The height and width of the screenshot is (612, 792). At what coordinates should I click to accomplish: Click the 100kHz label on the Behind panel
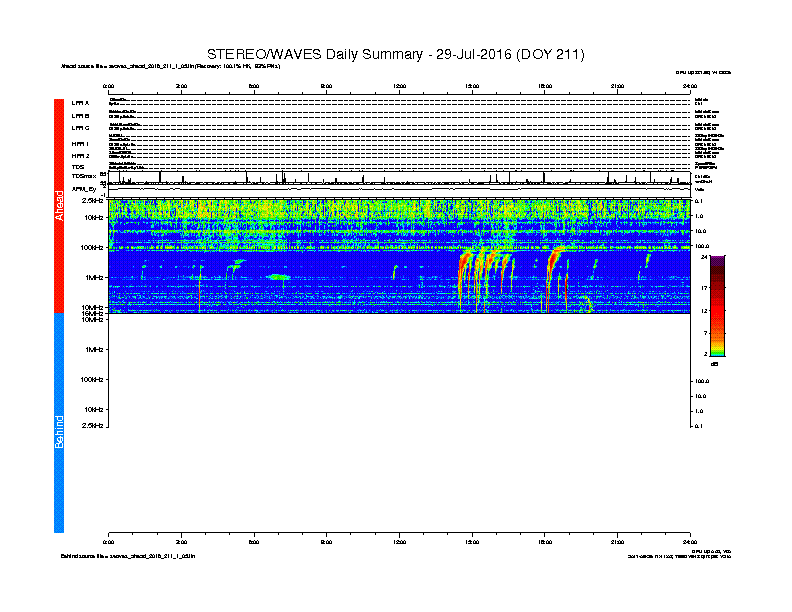[x=92, y=379]
